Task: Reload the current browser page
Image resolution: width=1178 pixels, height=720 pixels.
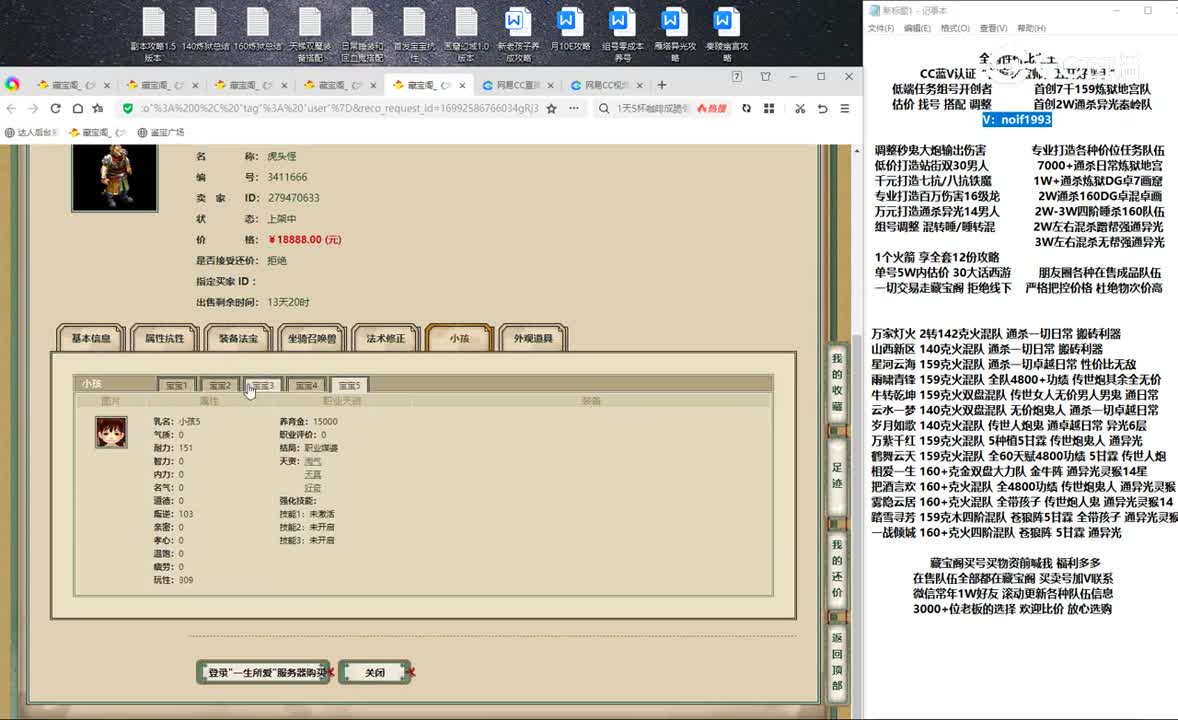Action: [x=55, y=108]
